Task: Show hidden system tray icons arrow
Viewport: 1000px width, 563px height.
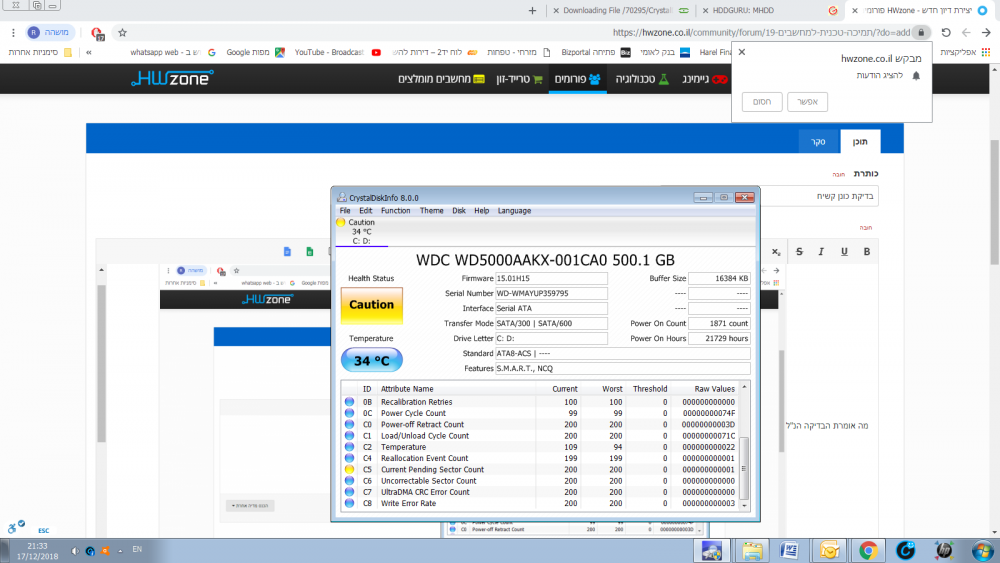Action: coord(120,551)
